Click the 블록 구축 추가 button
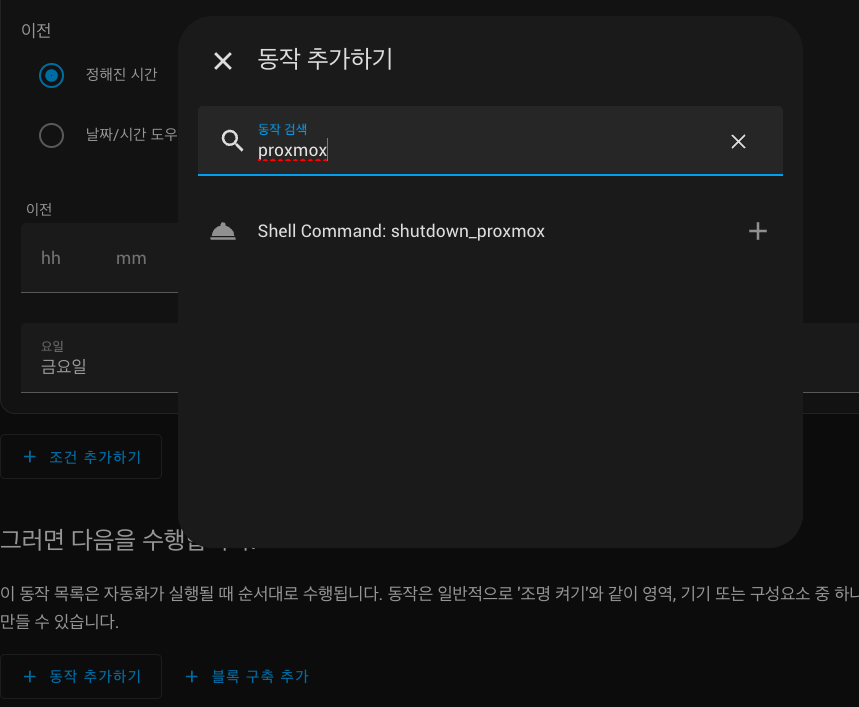Image resolution: width=859 pixels, height=707 pixels. point(248,677)
